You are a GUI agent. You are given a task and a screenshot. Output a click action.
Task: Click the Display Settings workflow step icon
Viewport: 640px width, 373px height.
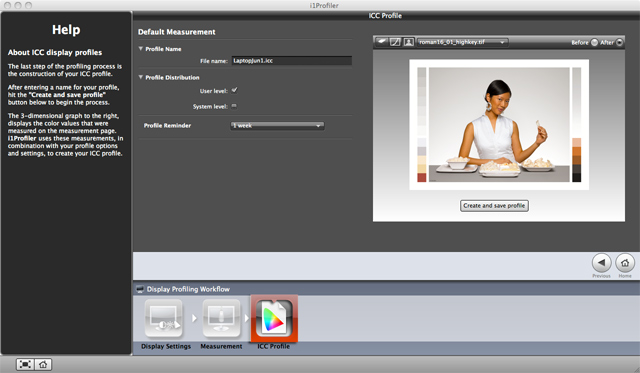coord(164,319)
